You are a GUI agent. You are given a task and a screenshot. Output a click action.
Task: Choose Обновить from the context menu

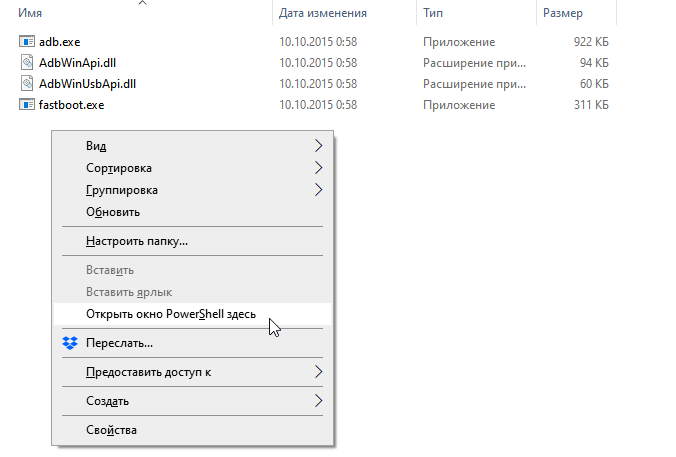pos(113,212)
